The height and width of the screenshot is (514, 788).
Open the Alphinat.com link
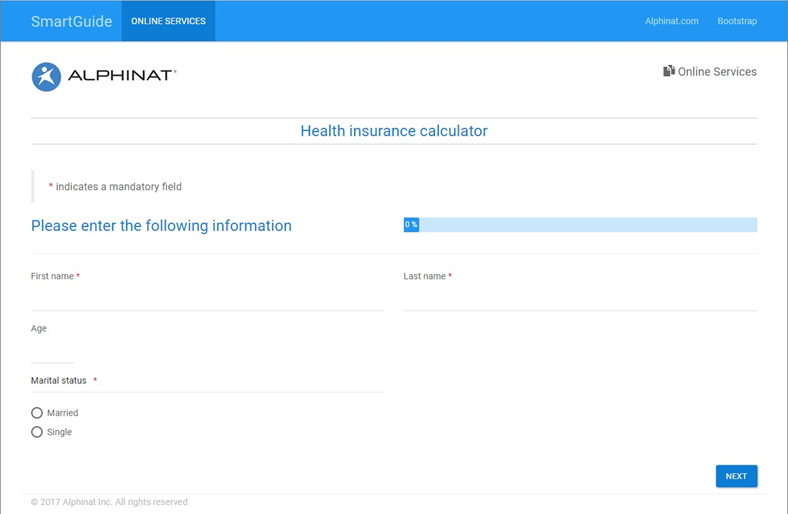point(671,21)
